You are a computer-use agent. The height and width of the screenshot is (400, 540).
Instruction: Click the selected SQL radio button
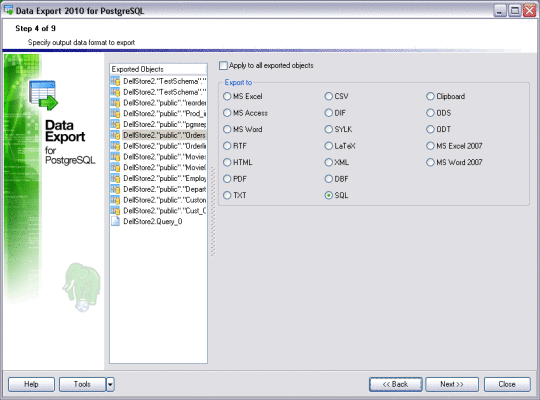[x=329, y=195]
